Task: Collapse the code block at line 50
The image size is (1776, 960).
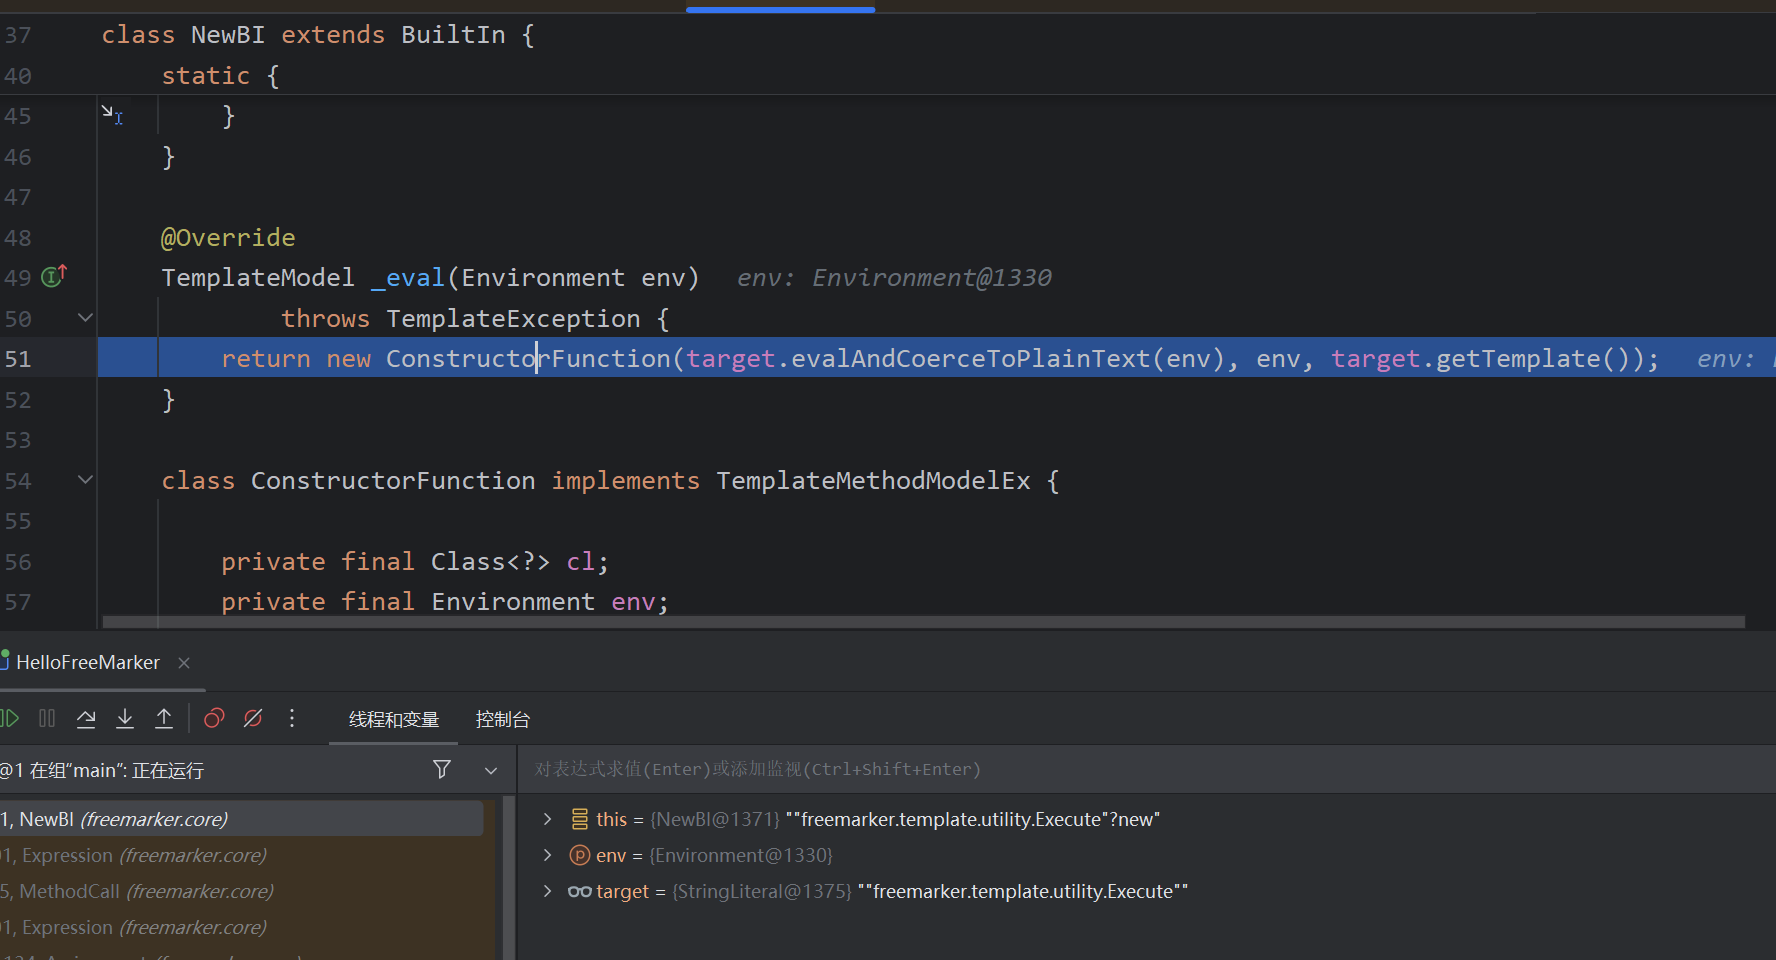Action: tap(86, 318)
